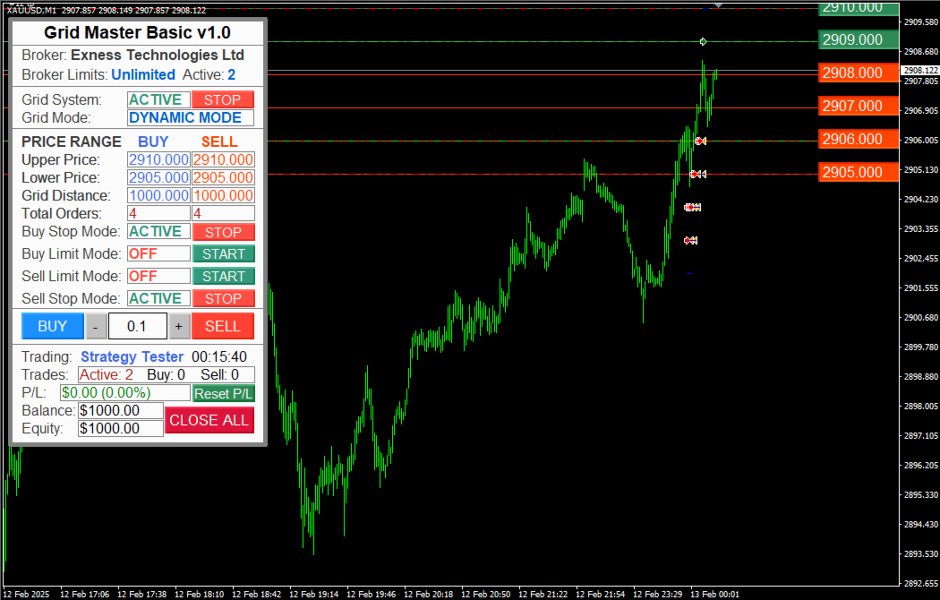Click the Strategy Tester label

point(131,356)
